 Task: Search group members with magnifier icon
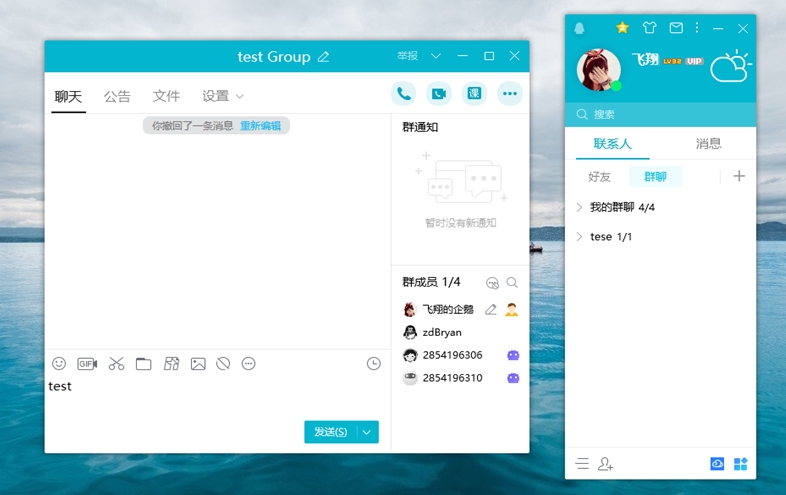[x=512, y=283]
